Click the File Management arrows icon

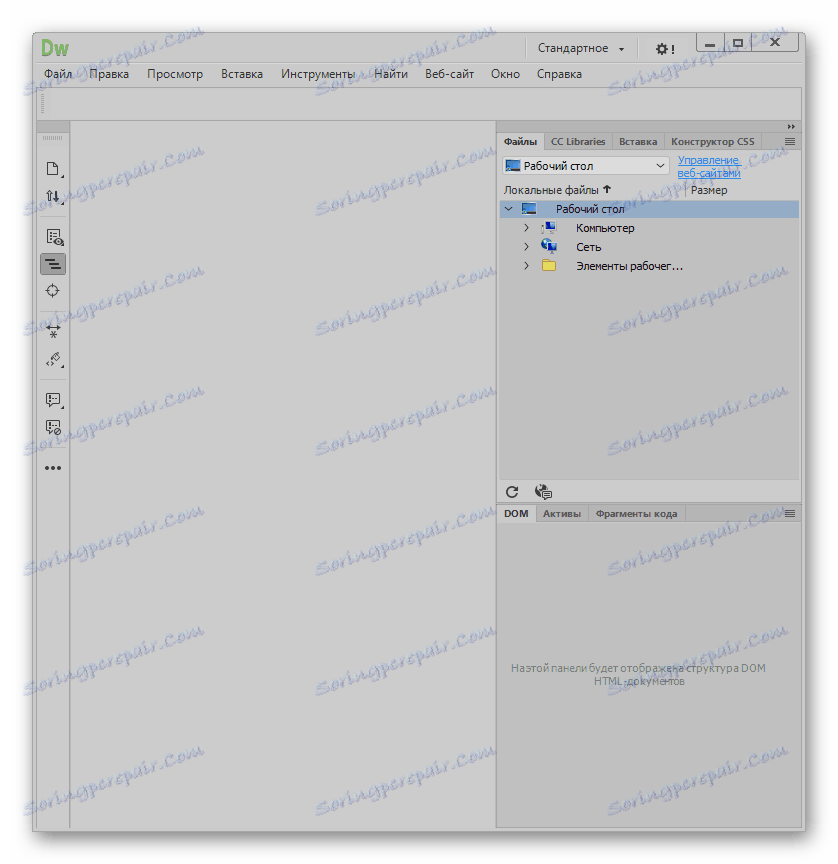(x=53, y=197)
